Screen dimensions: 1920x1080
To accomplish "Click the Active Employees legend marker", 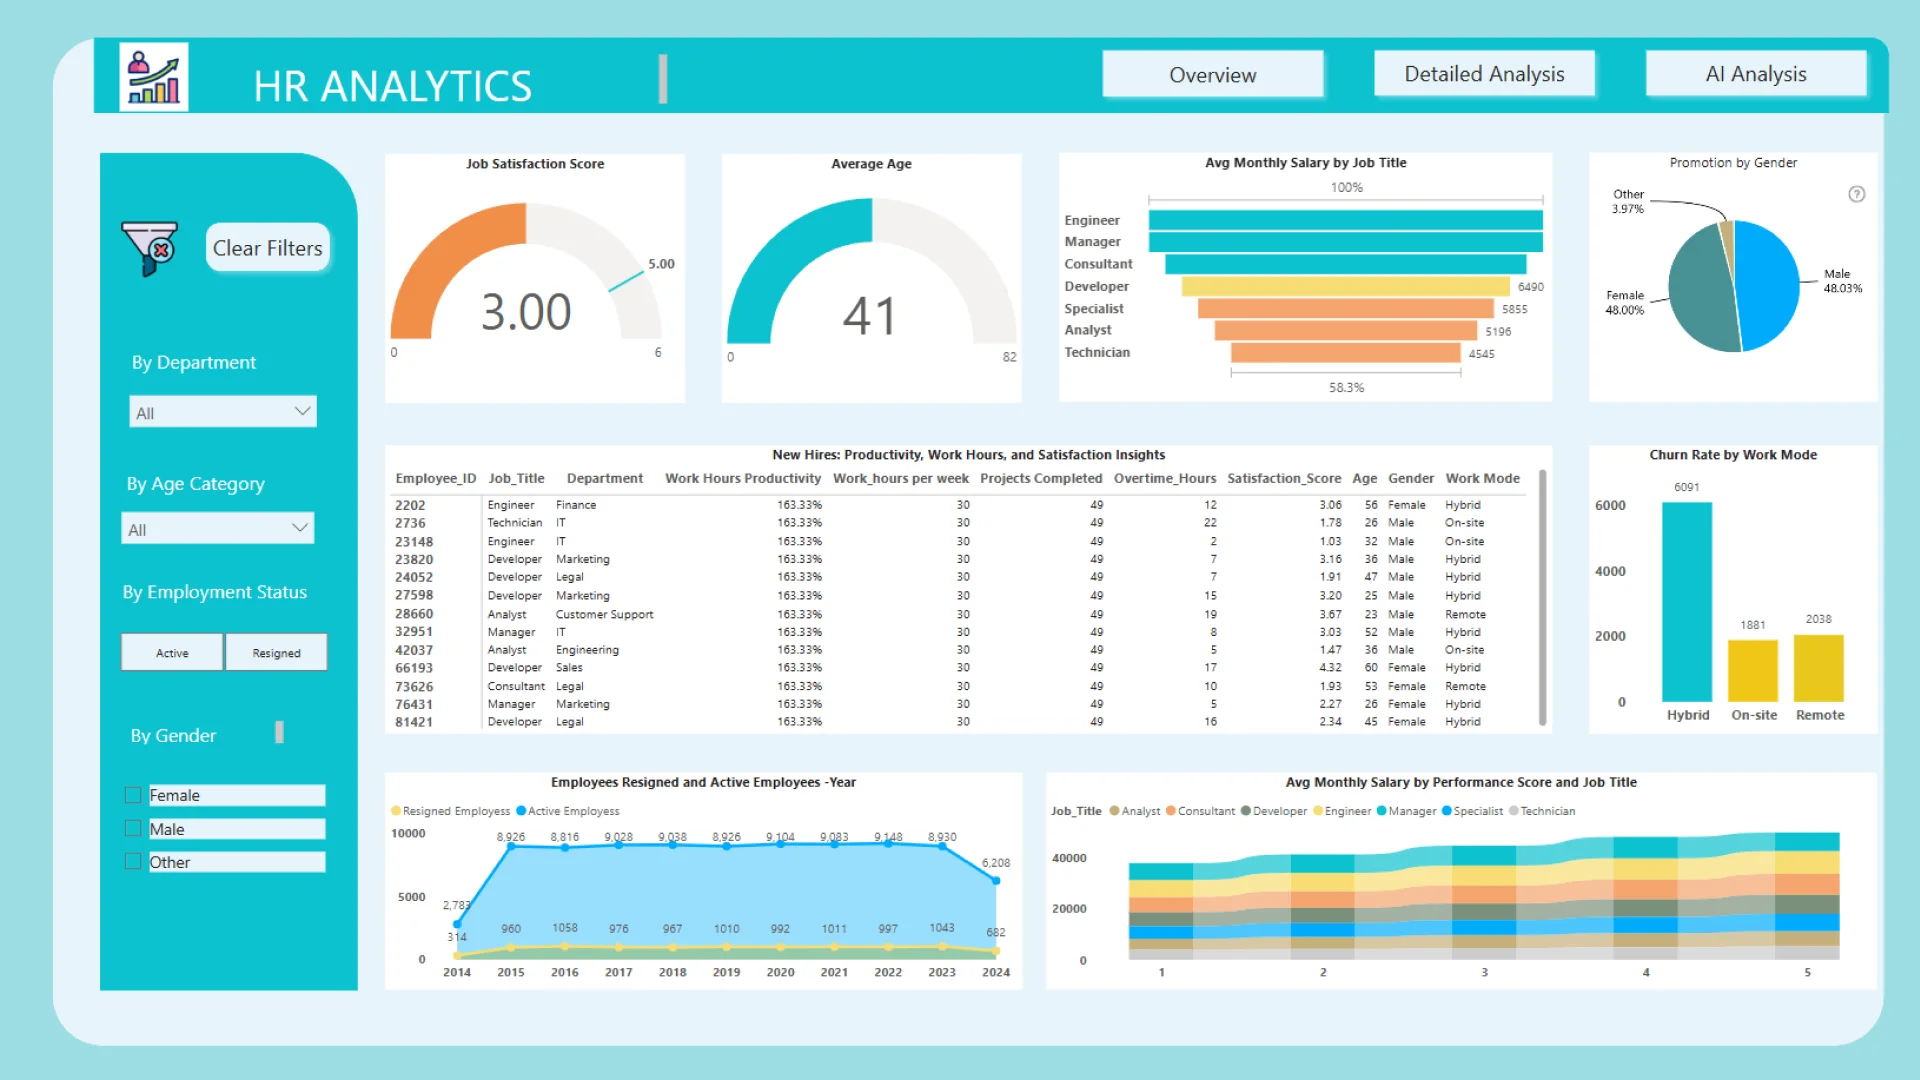I will click(521, 811).
